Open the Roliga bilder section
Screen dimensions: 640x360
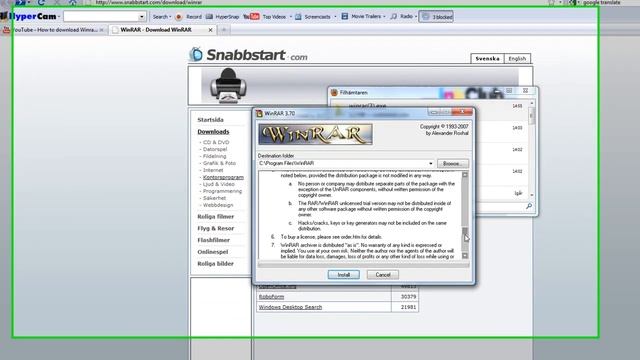[216, 264]
